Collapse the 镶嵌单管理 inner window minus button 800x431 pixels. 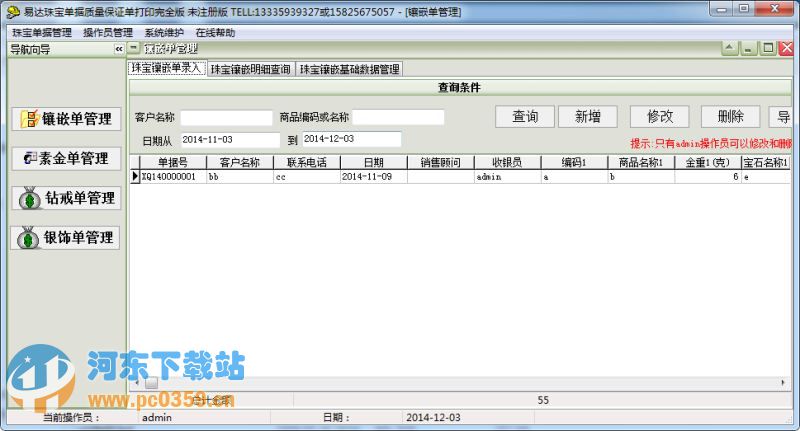click(133, 48)
